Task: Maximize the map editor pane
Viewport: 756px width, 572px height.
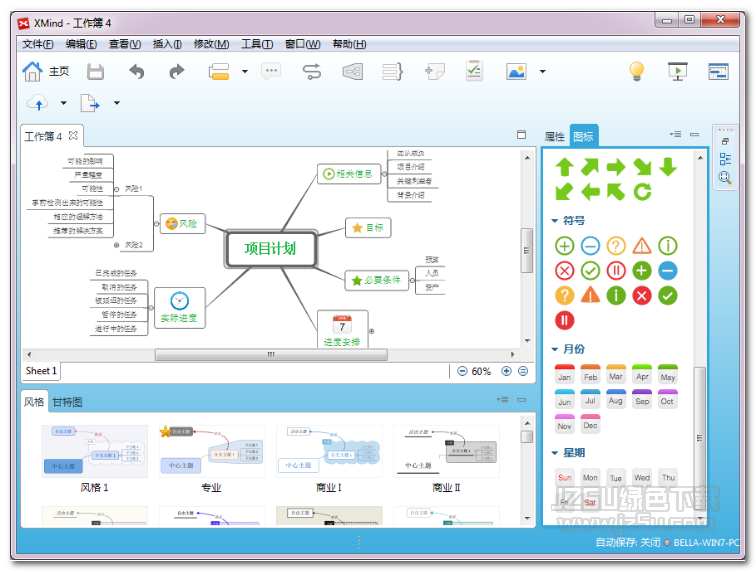Action: [521, 135]
